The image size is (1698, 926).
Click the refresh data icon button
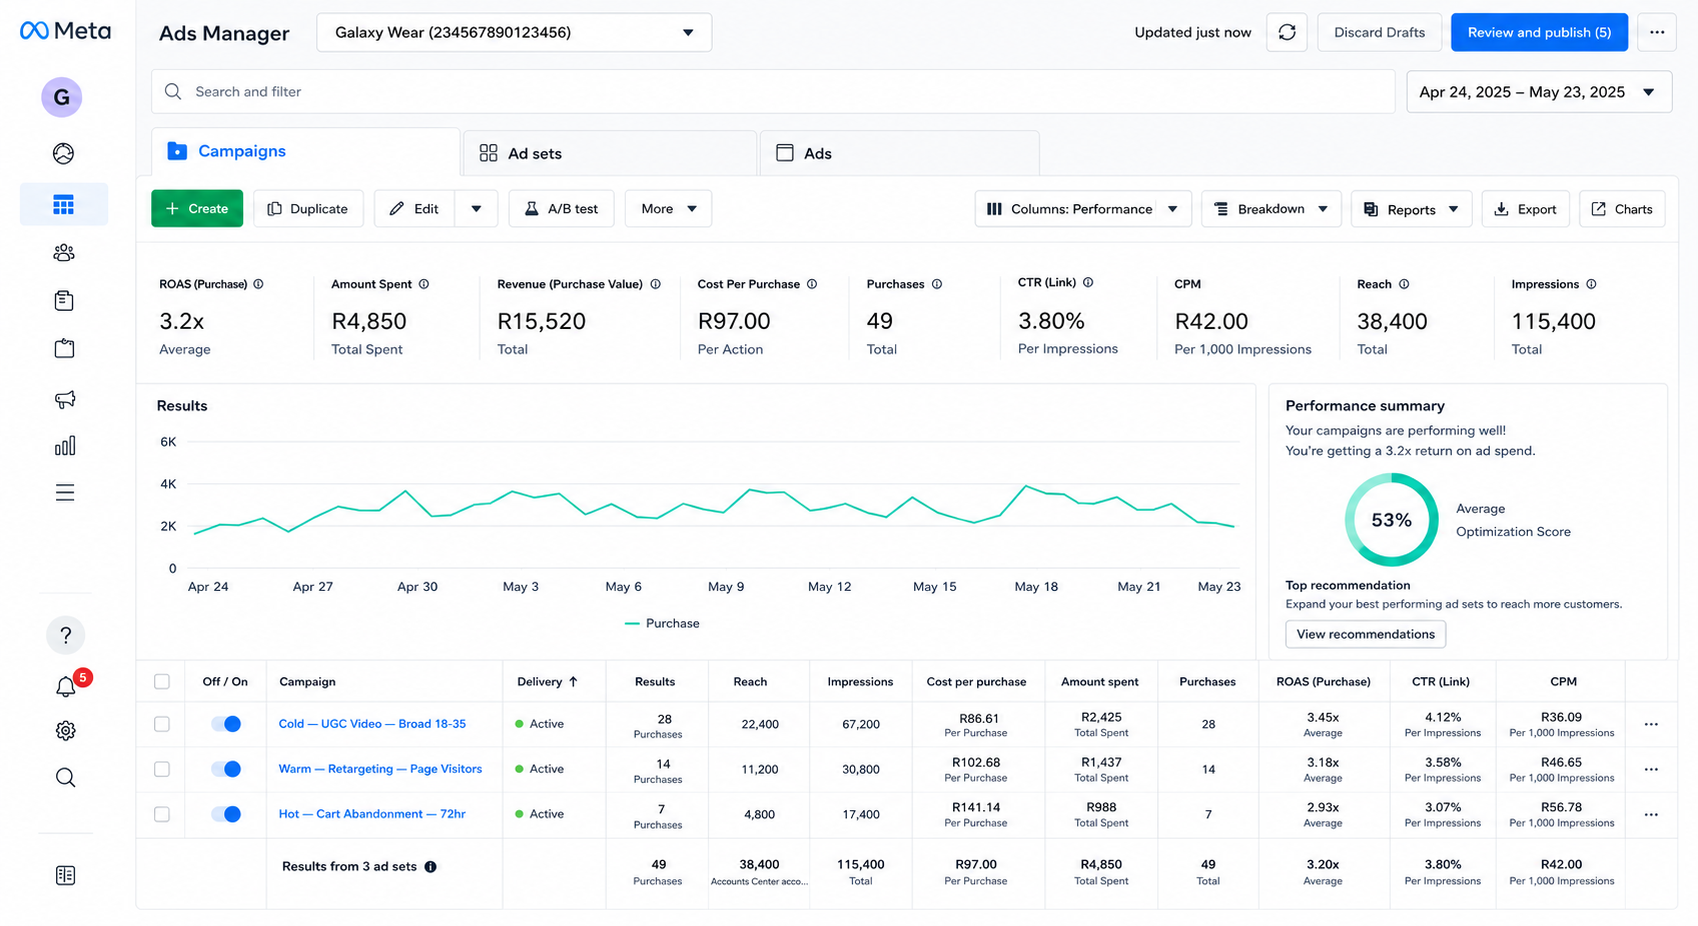(x=1287, y=33)
